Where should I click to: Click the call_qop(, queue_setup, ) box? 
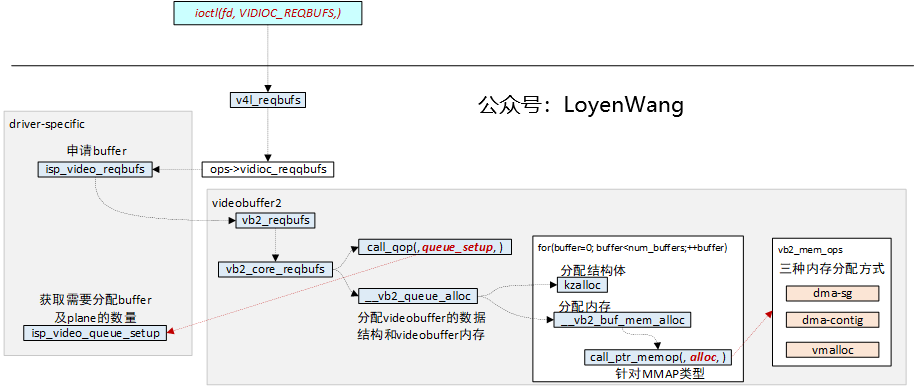[x=435, y=248]
